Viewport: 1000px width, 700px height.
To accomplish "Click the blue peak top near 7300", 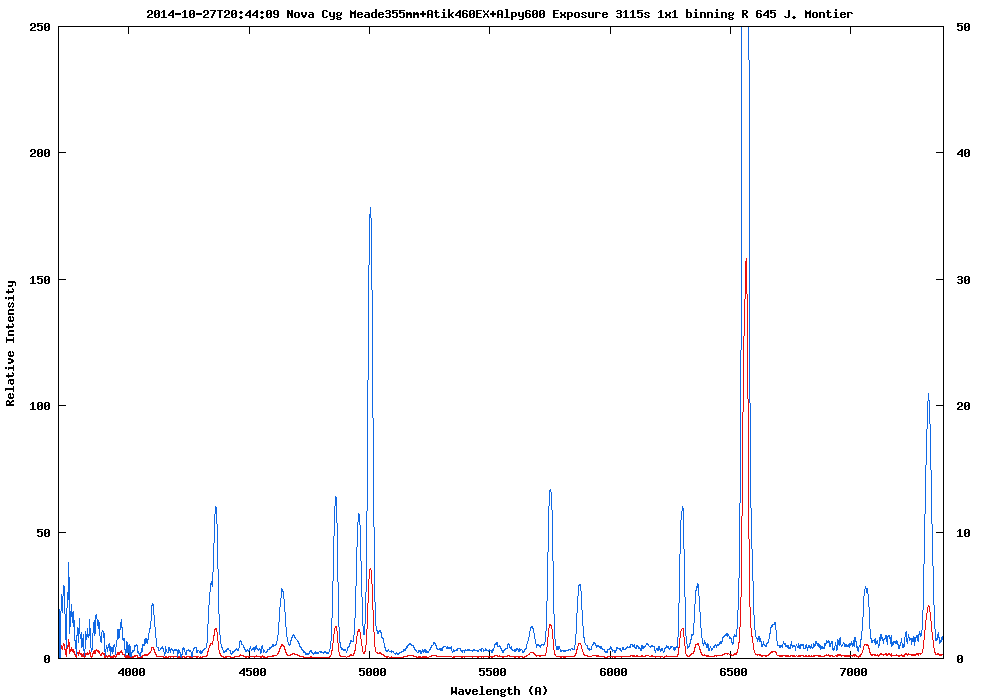I will point(928,395).
